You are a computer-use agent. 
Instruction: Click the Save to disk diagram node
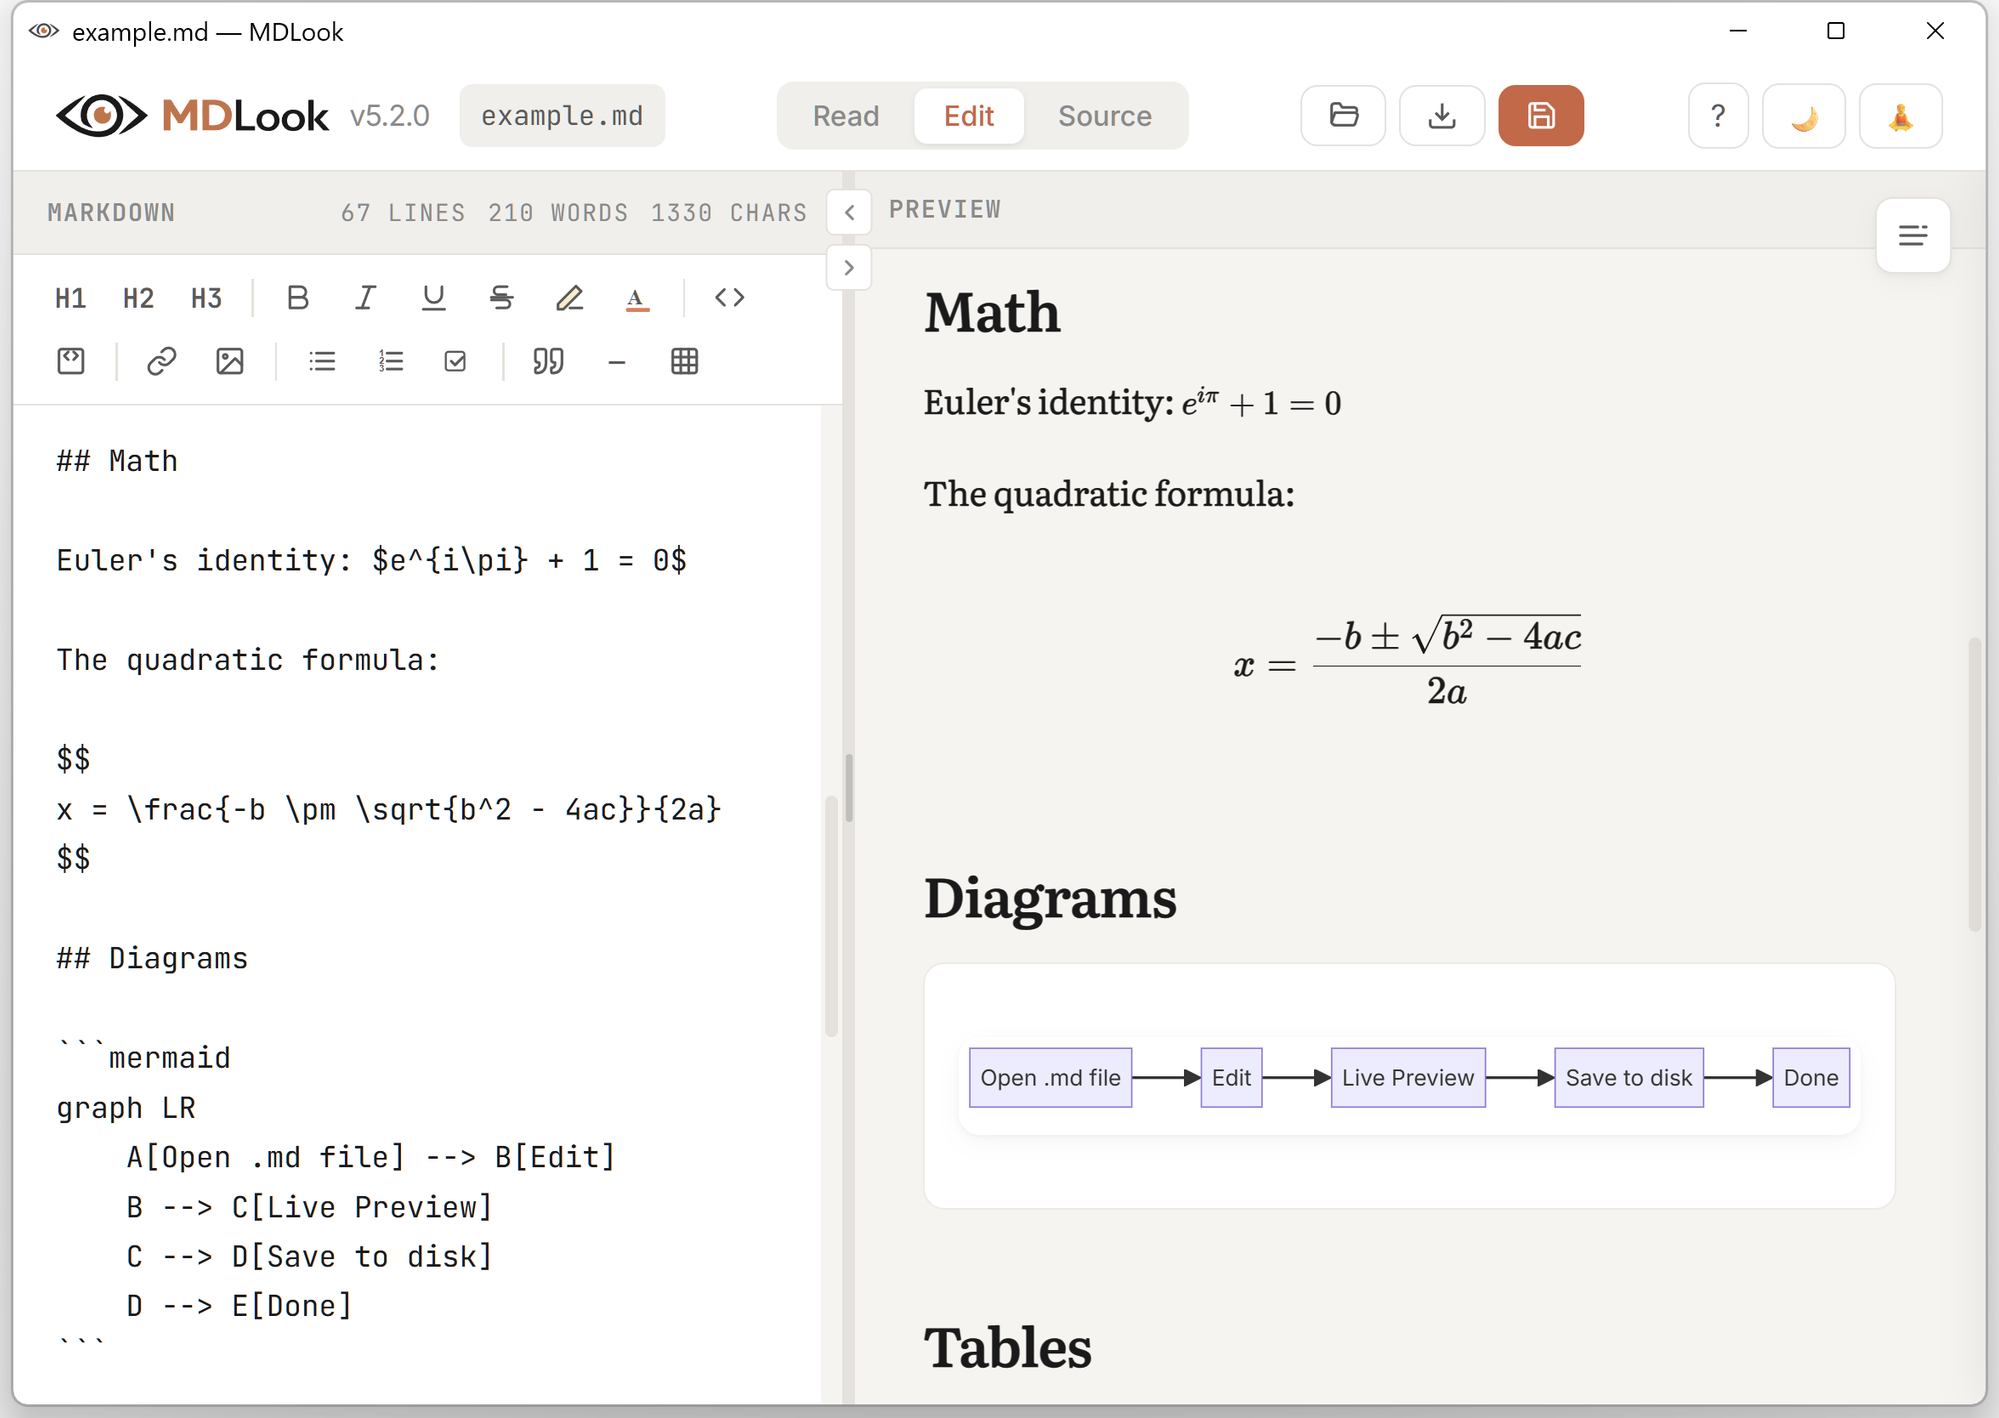pos(1628,1077)
